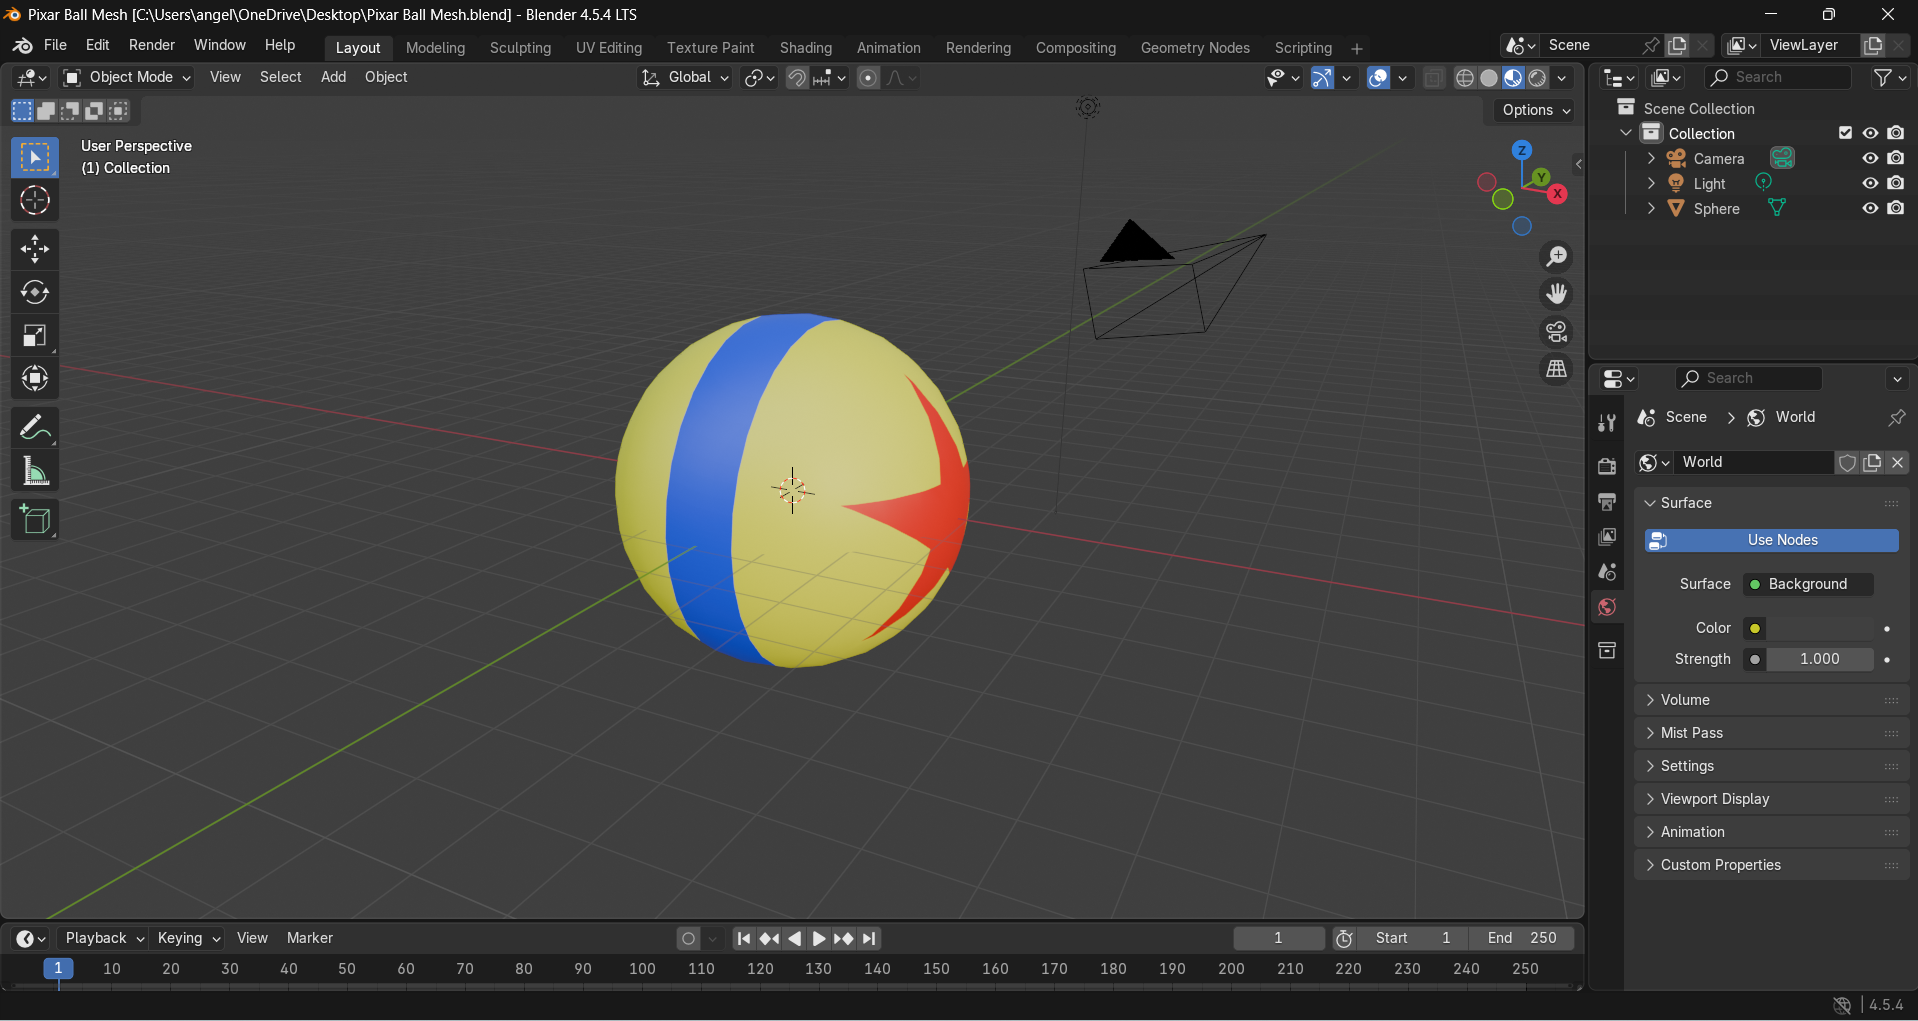Image resolution: width=1918 pixels, height=1021 pixels.
Task: Pick the Measure tool
Action: [x=34, y=470]
